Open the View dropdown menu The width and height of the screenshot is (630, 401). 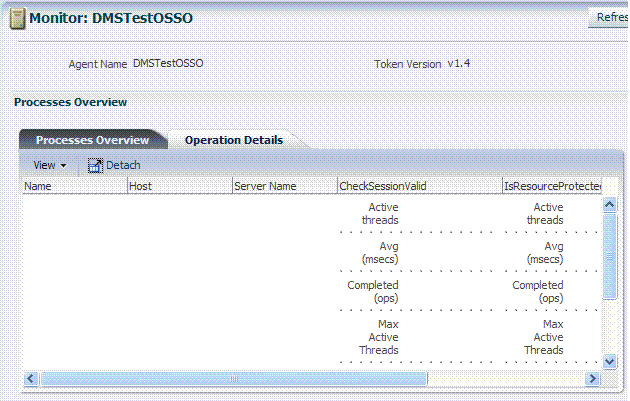[50, 165]
